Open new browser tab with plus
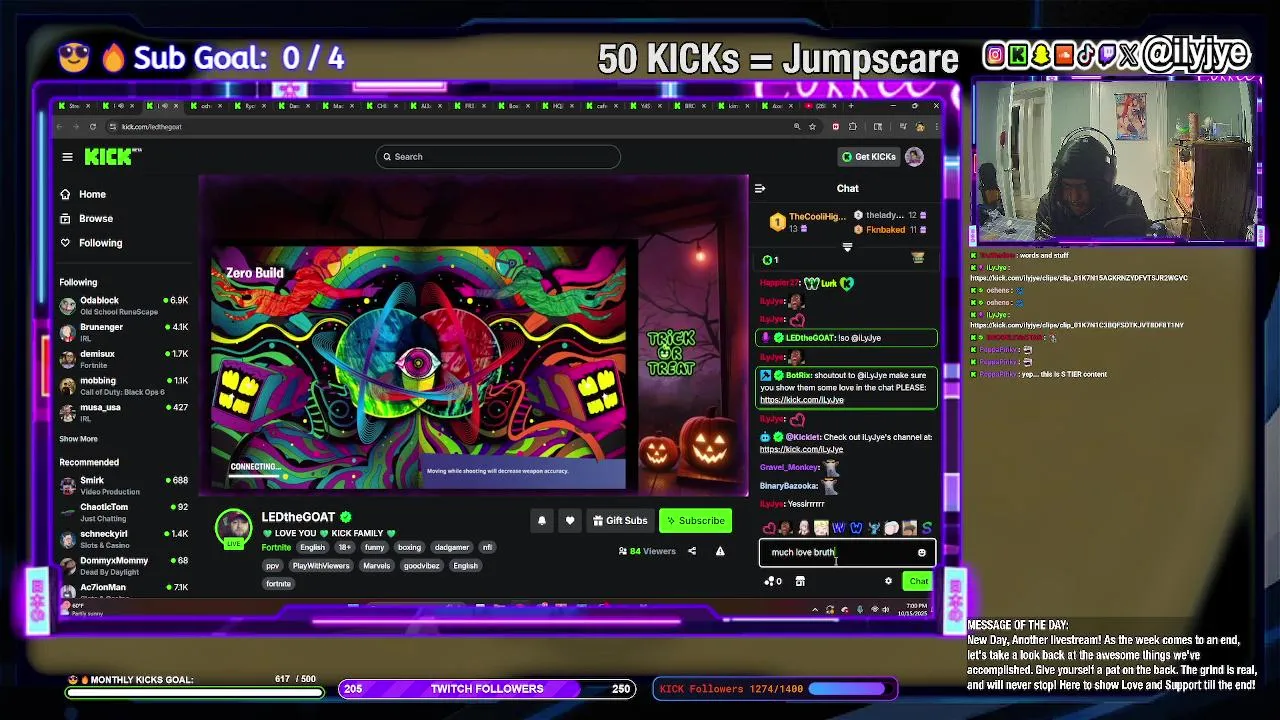 [x=851, y=105]
